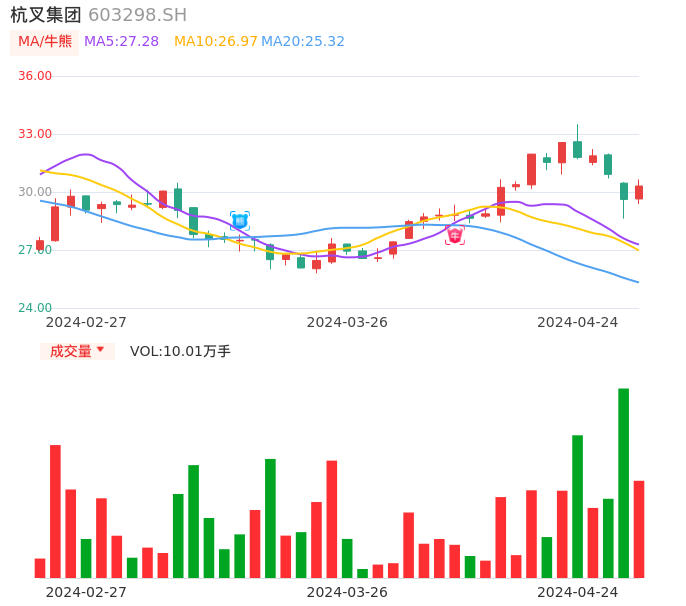The height and width of the screenshot is (606, 686).
Task: Toggle the MA10 moving average label
Action: click(215, 42)
